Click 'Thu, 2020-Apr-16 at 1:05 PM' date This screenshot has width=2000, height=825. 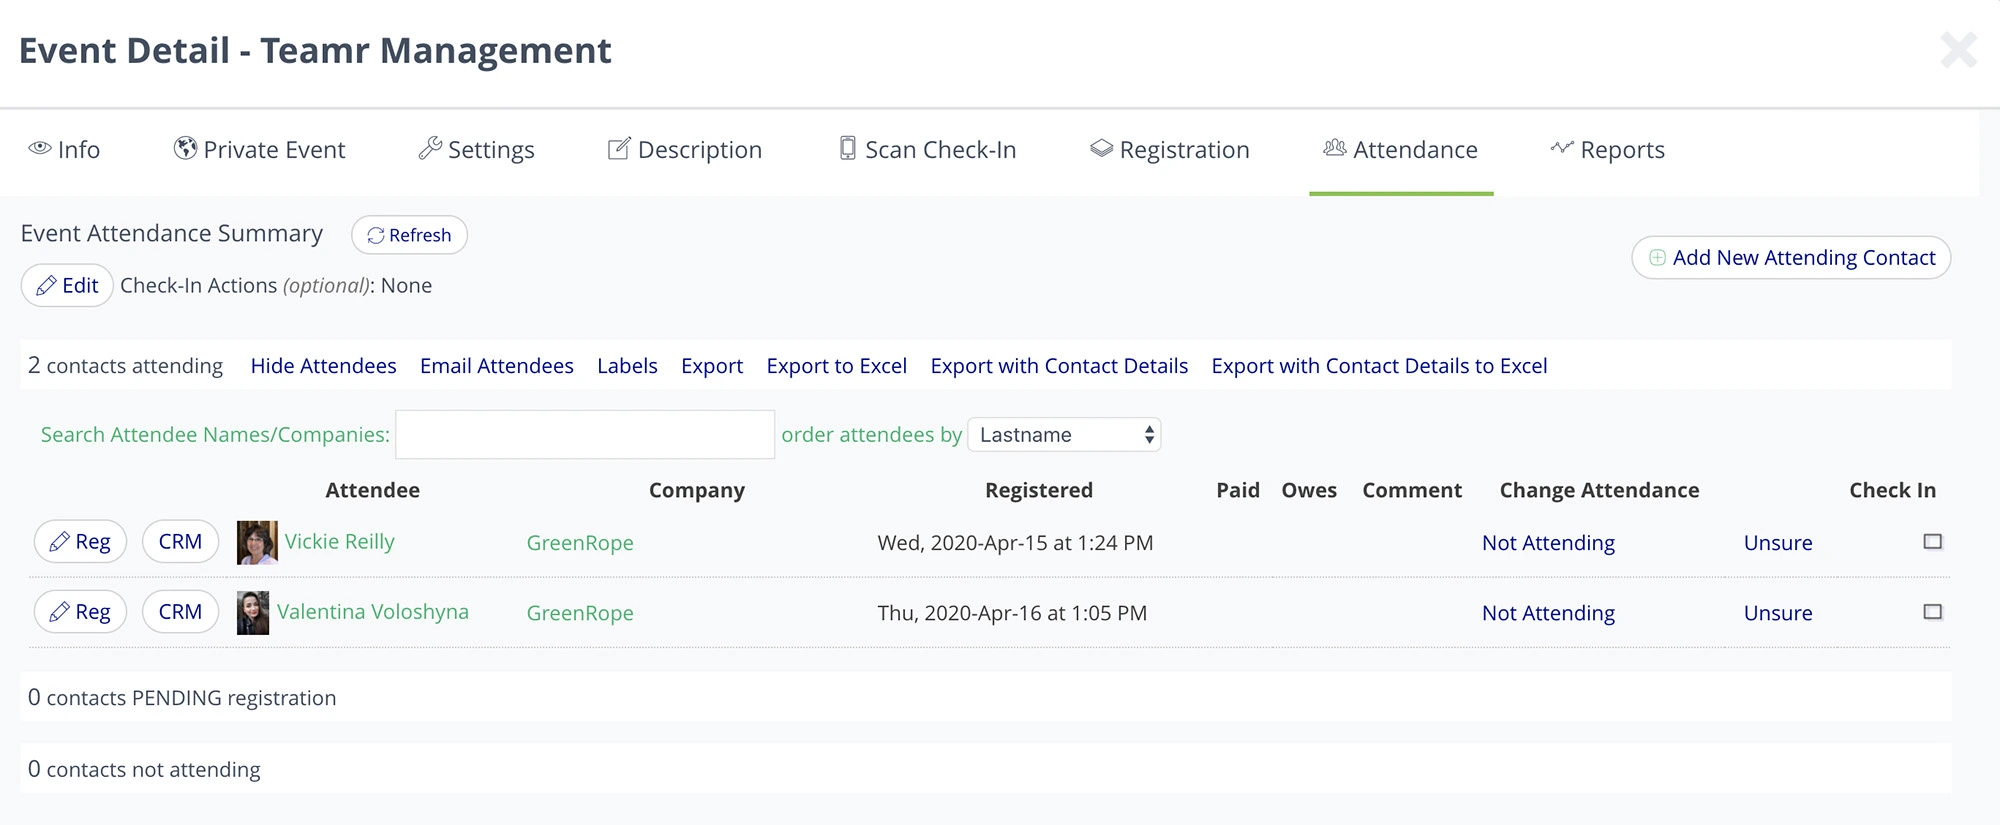pos(1012,613)
